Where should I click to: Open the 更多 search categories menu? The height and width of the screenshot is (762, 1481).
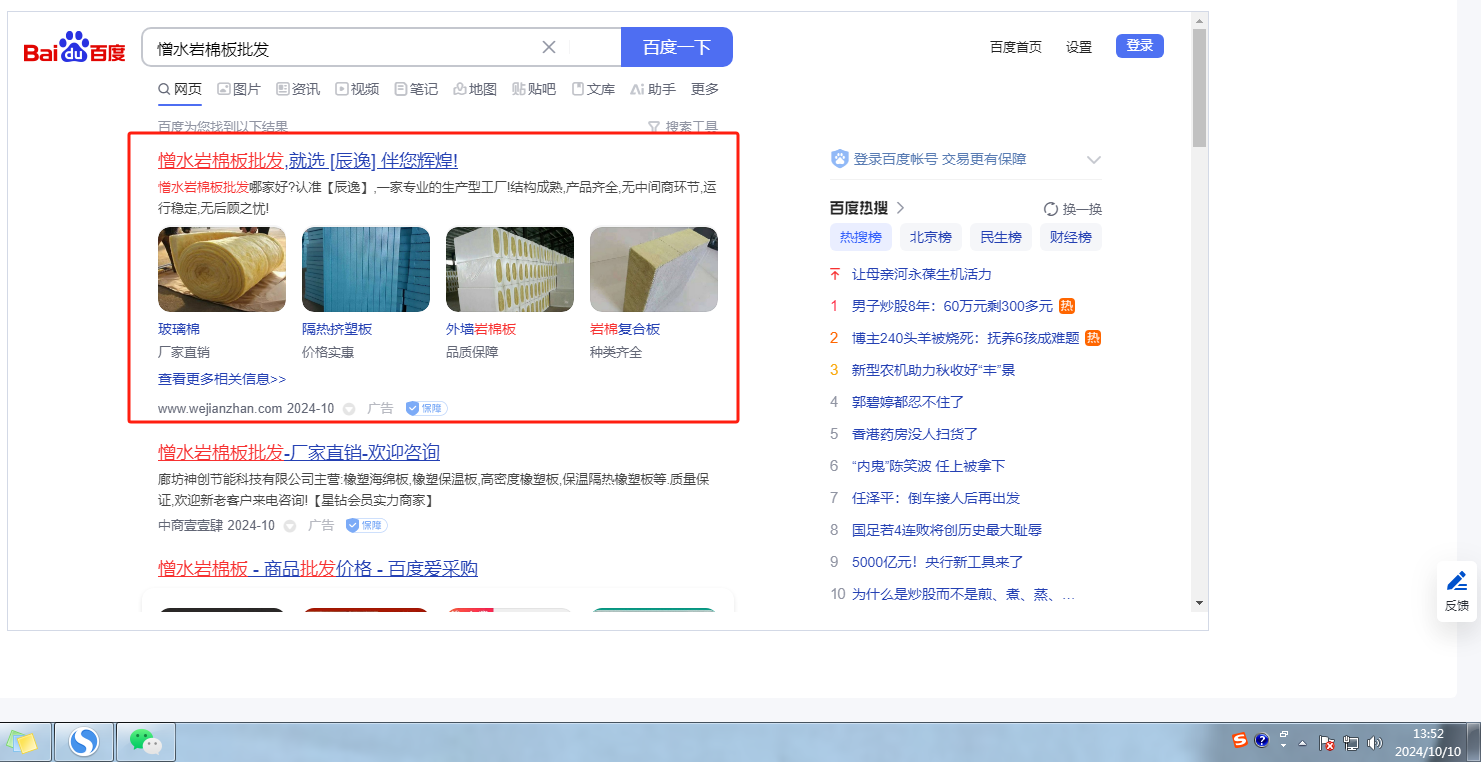pos(705,89)
